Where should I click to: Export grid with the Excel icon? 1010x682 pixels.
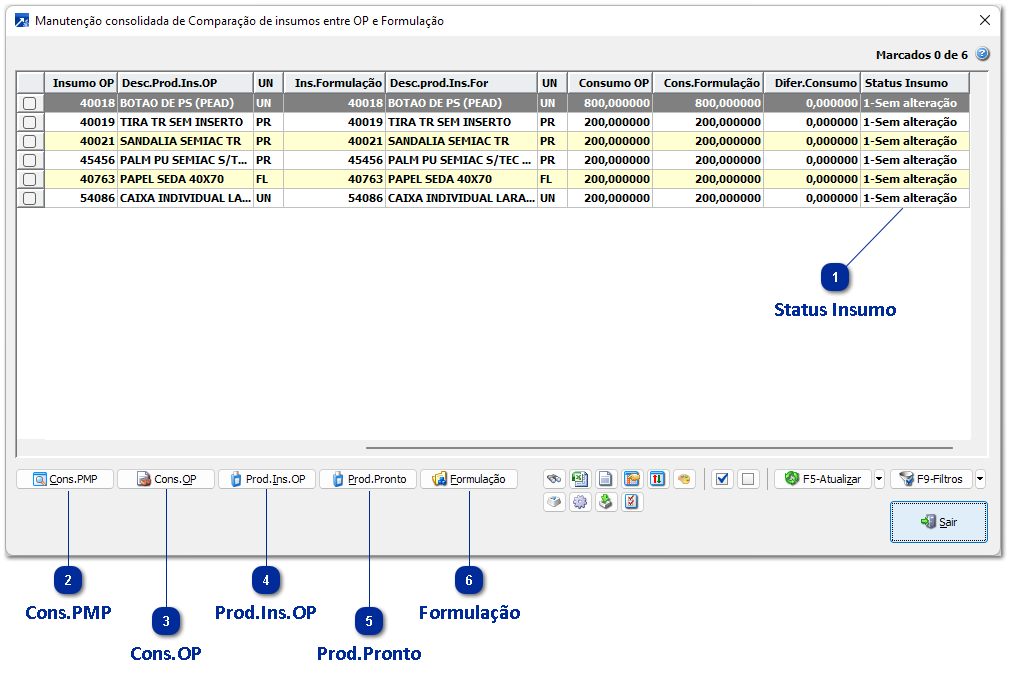point(580,479)
